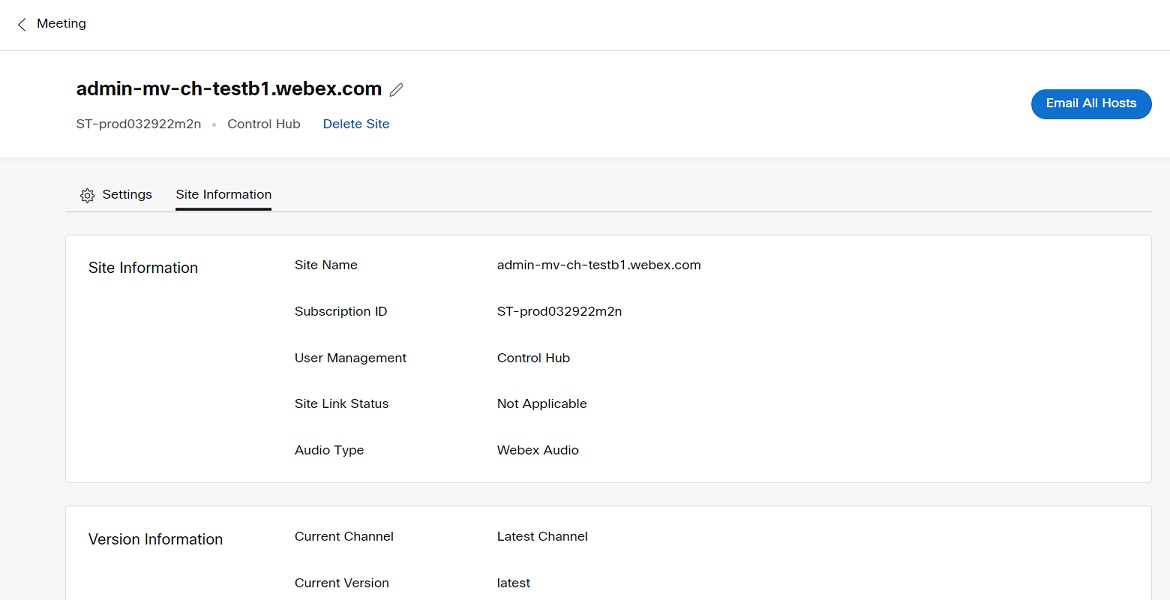Click the User Management field label
This screenshot has height=600, width=1170.
351,358
